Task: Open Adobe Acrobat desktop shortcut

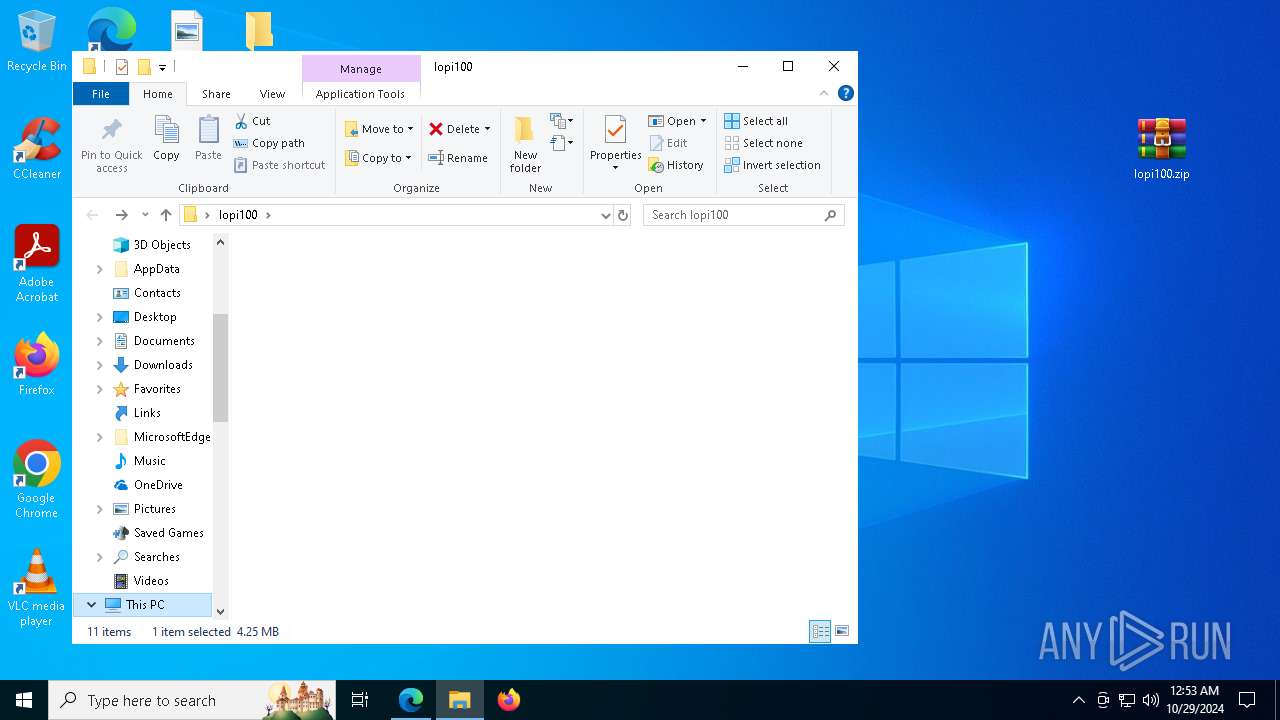Action: pyautogui.click(x=37, y=263)
